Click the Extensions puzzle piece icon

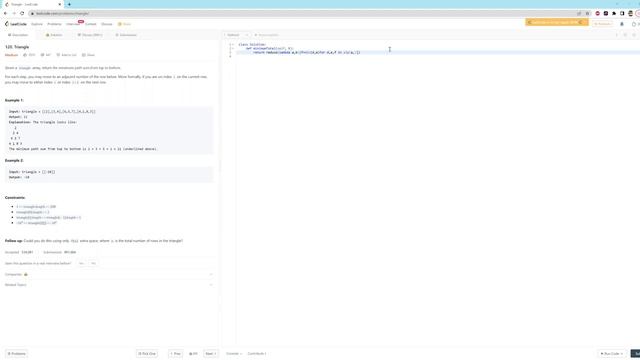tap(614, 13)
